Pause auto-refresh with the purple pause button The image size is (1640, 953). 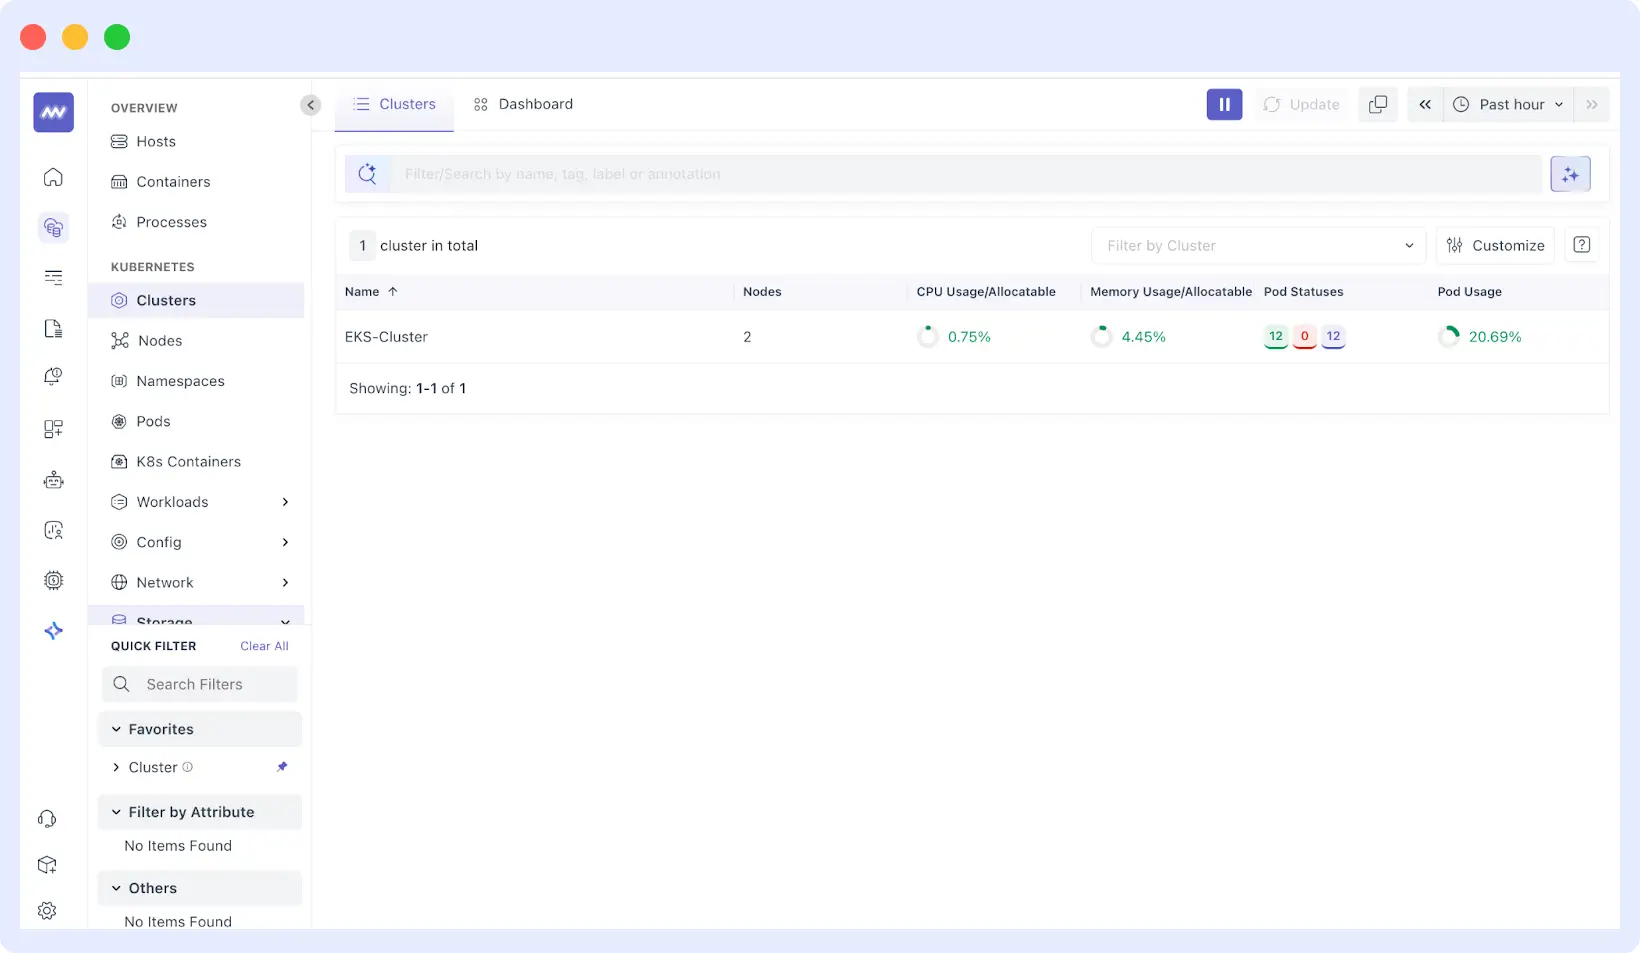[1224, 104]
